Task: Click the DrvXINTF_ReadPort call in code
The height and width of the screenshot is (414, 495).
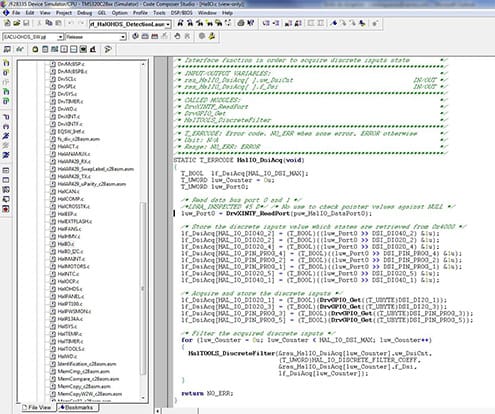Action: pyautogui.click(x=258, y=213)
